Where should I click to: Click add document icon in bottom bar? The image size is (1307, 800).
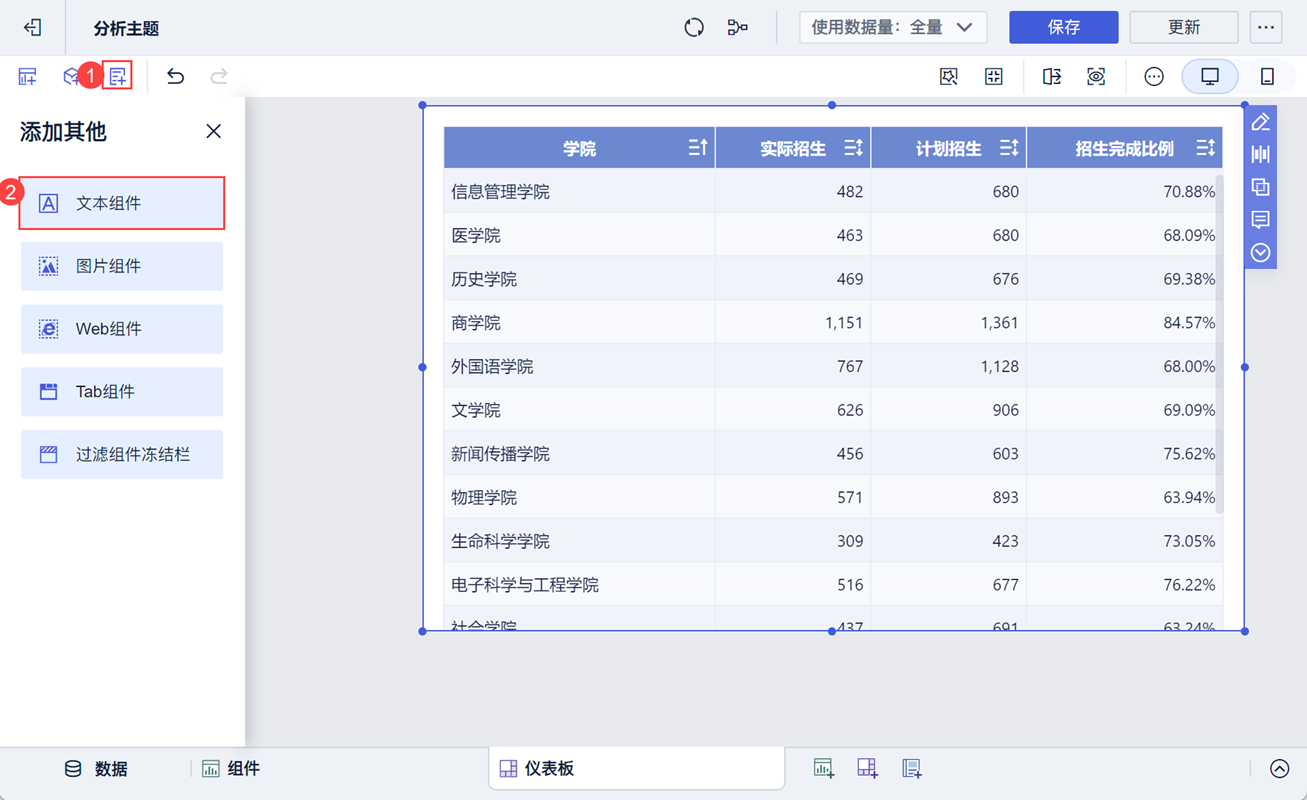click(911, 768)
